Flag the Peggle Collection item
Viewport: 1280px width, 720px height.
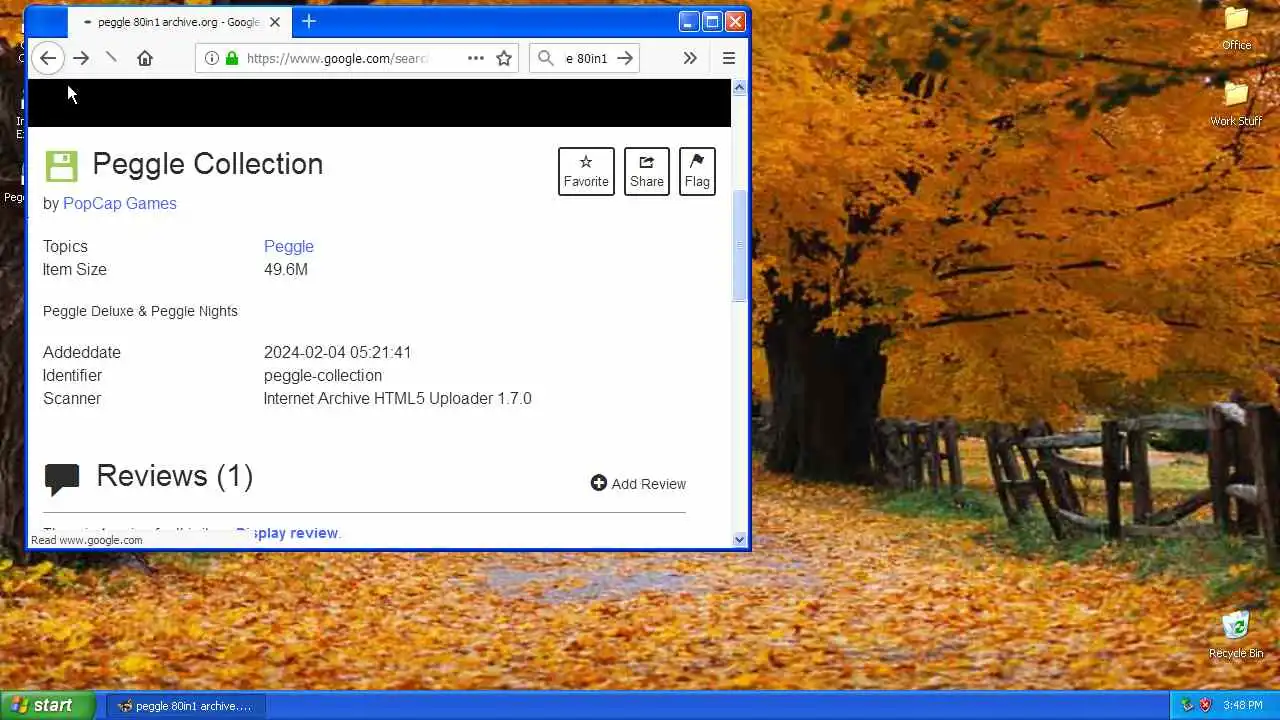697,171
